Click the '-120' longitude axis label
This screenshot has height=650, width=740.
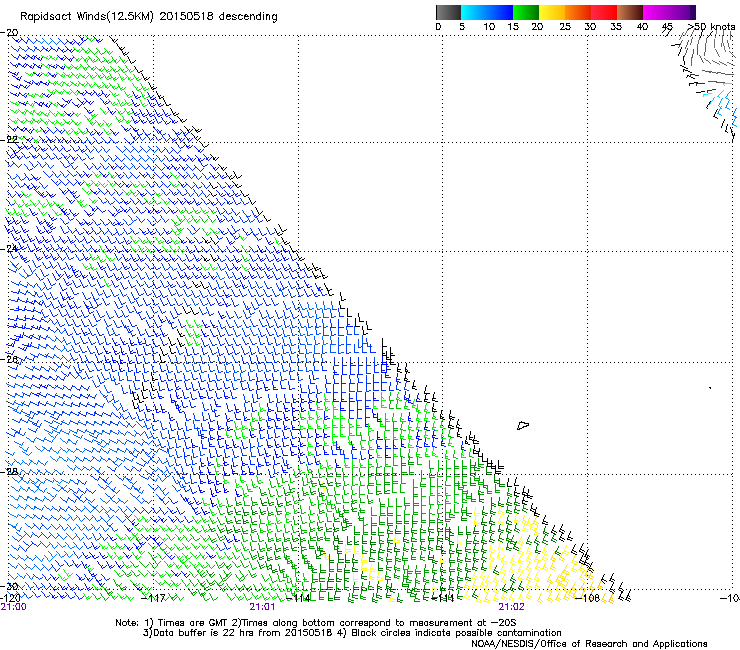(10, 598)
